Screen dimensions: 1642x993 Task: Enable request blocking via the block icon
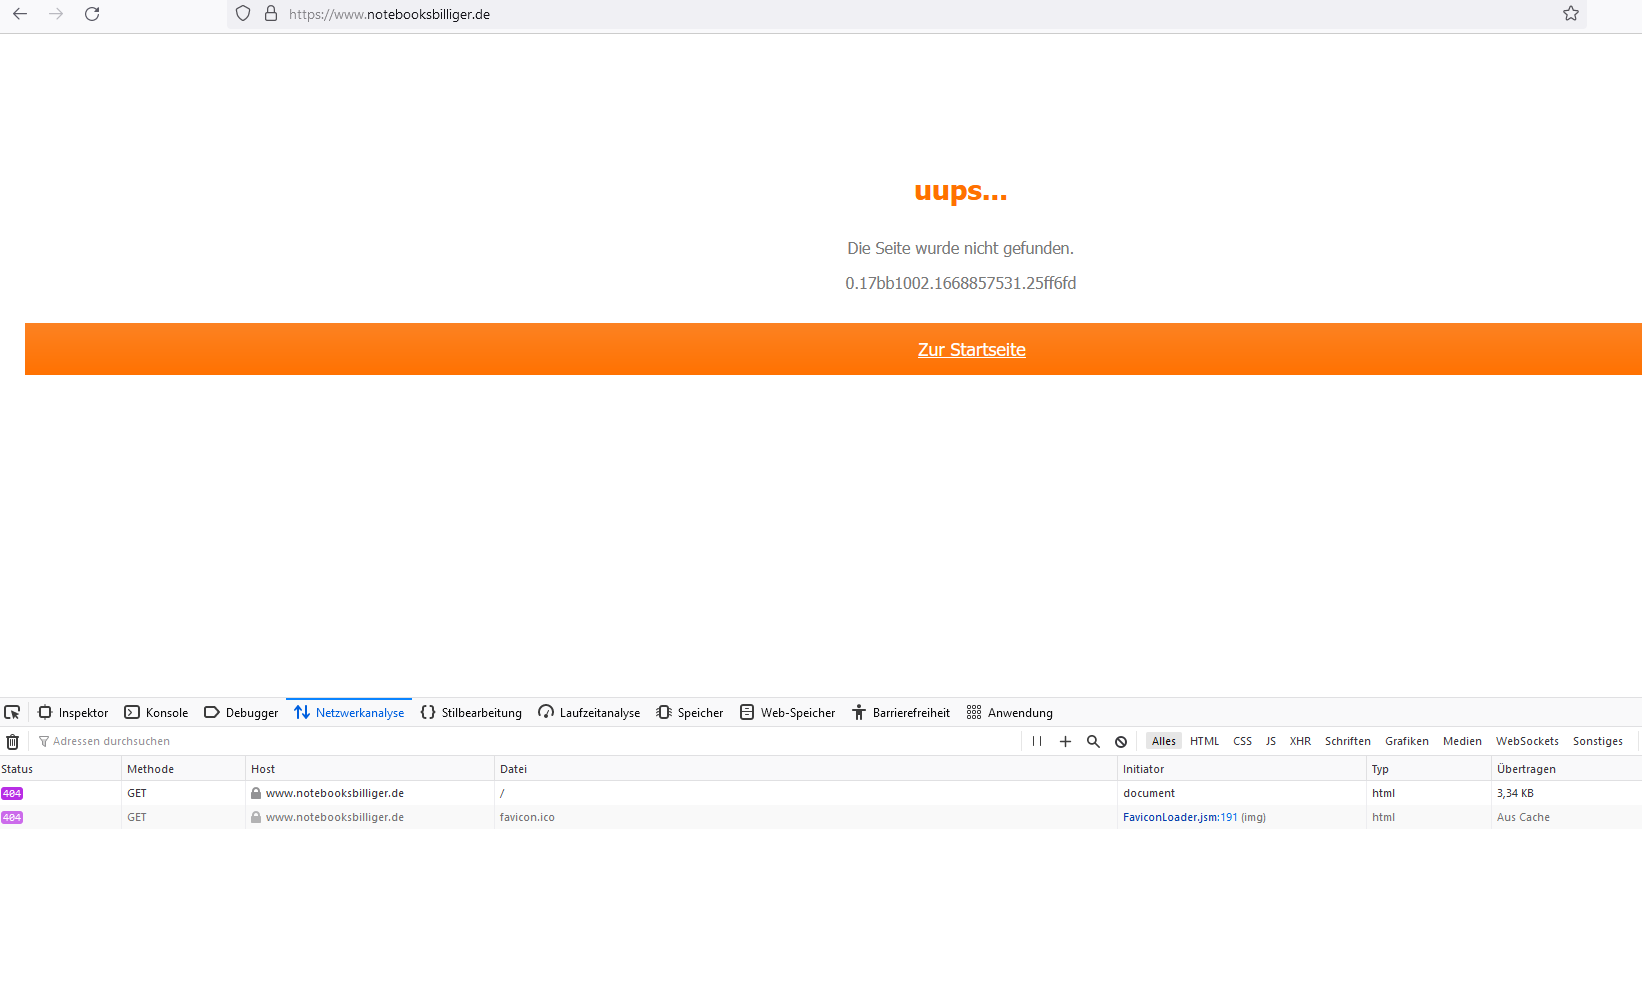point(1121,741)
